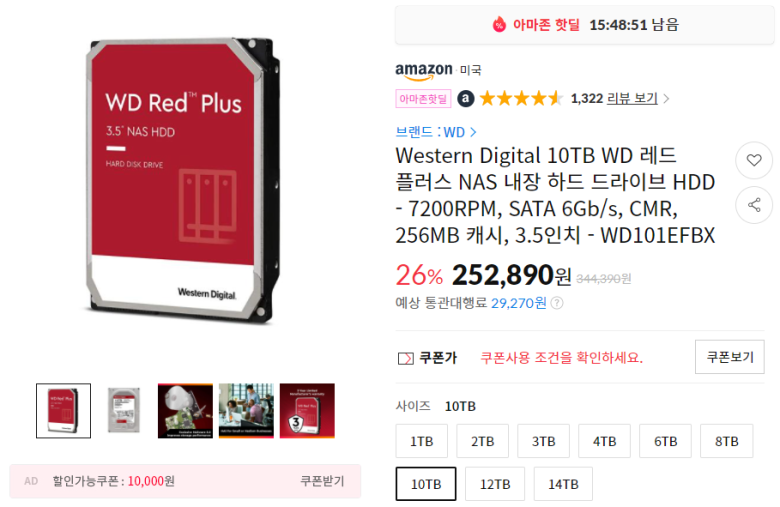
Task: Show the second product thumbnail image
Action: [124, 410]
